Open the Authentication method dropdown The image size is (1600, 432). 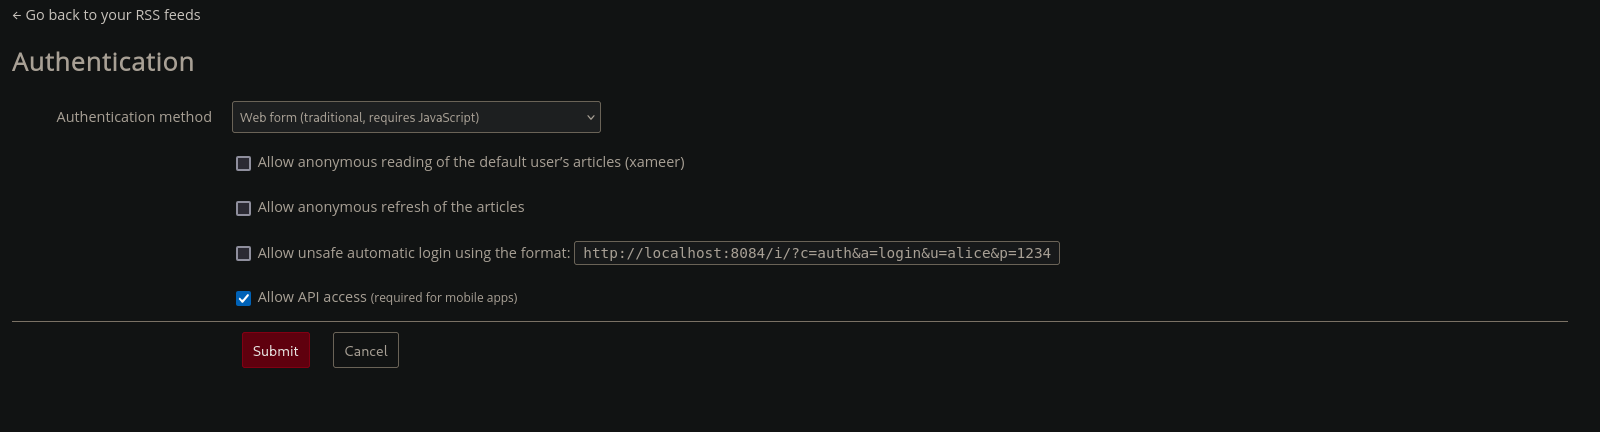[416, 117]
